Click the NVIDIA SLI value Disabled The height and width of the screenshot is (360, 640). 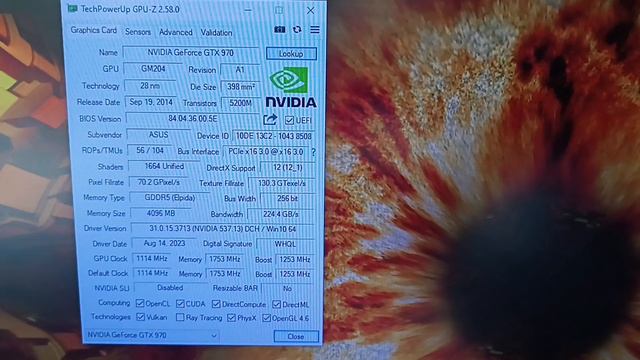(x=170, y=288)
